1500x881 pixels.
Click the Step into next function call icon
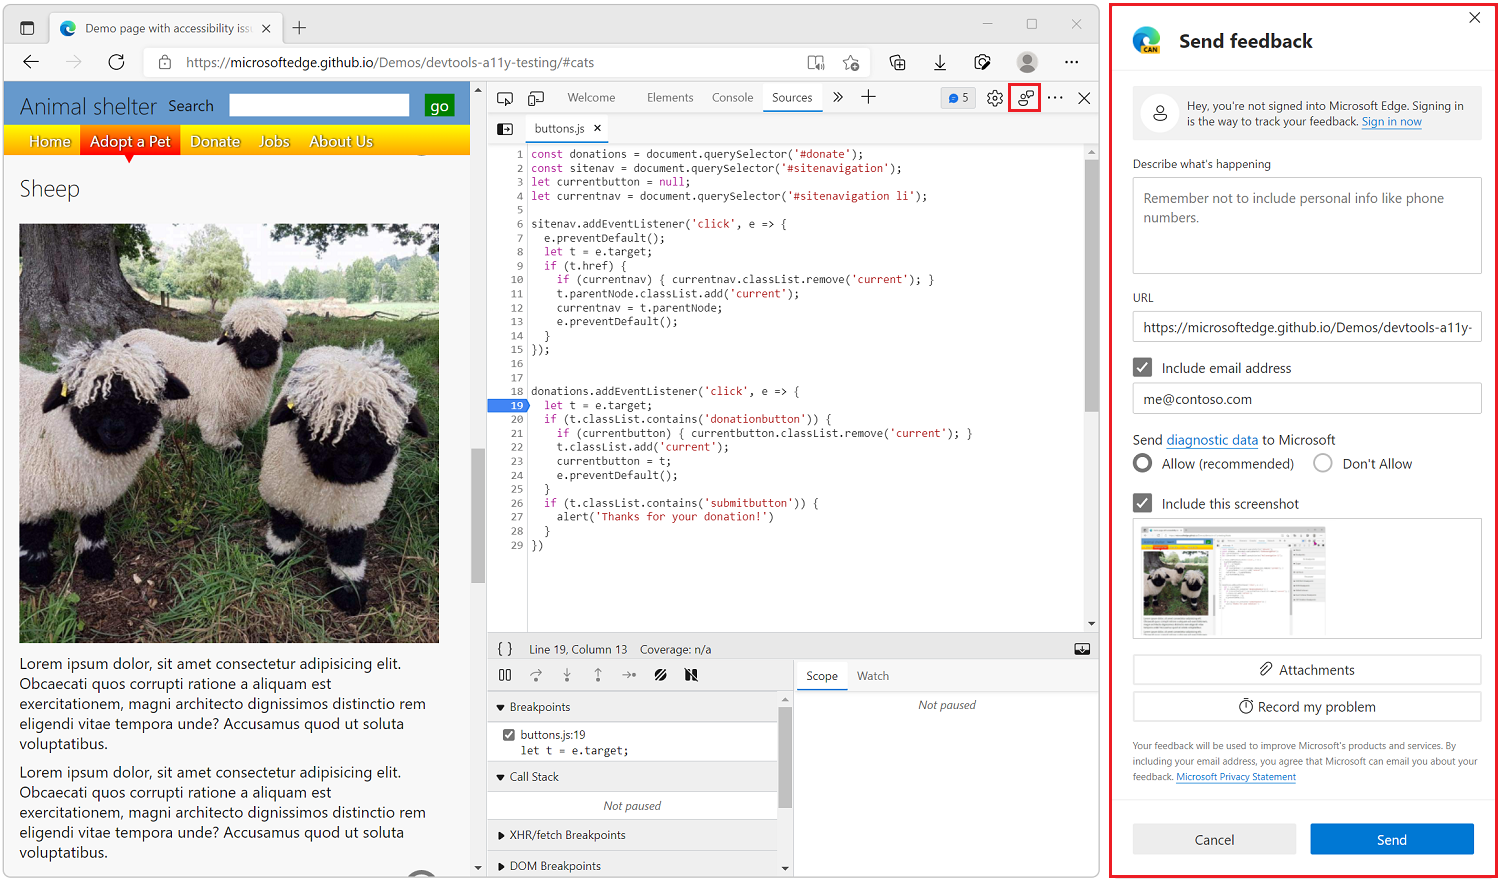pyautogui.click(x=567, y=675)
